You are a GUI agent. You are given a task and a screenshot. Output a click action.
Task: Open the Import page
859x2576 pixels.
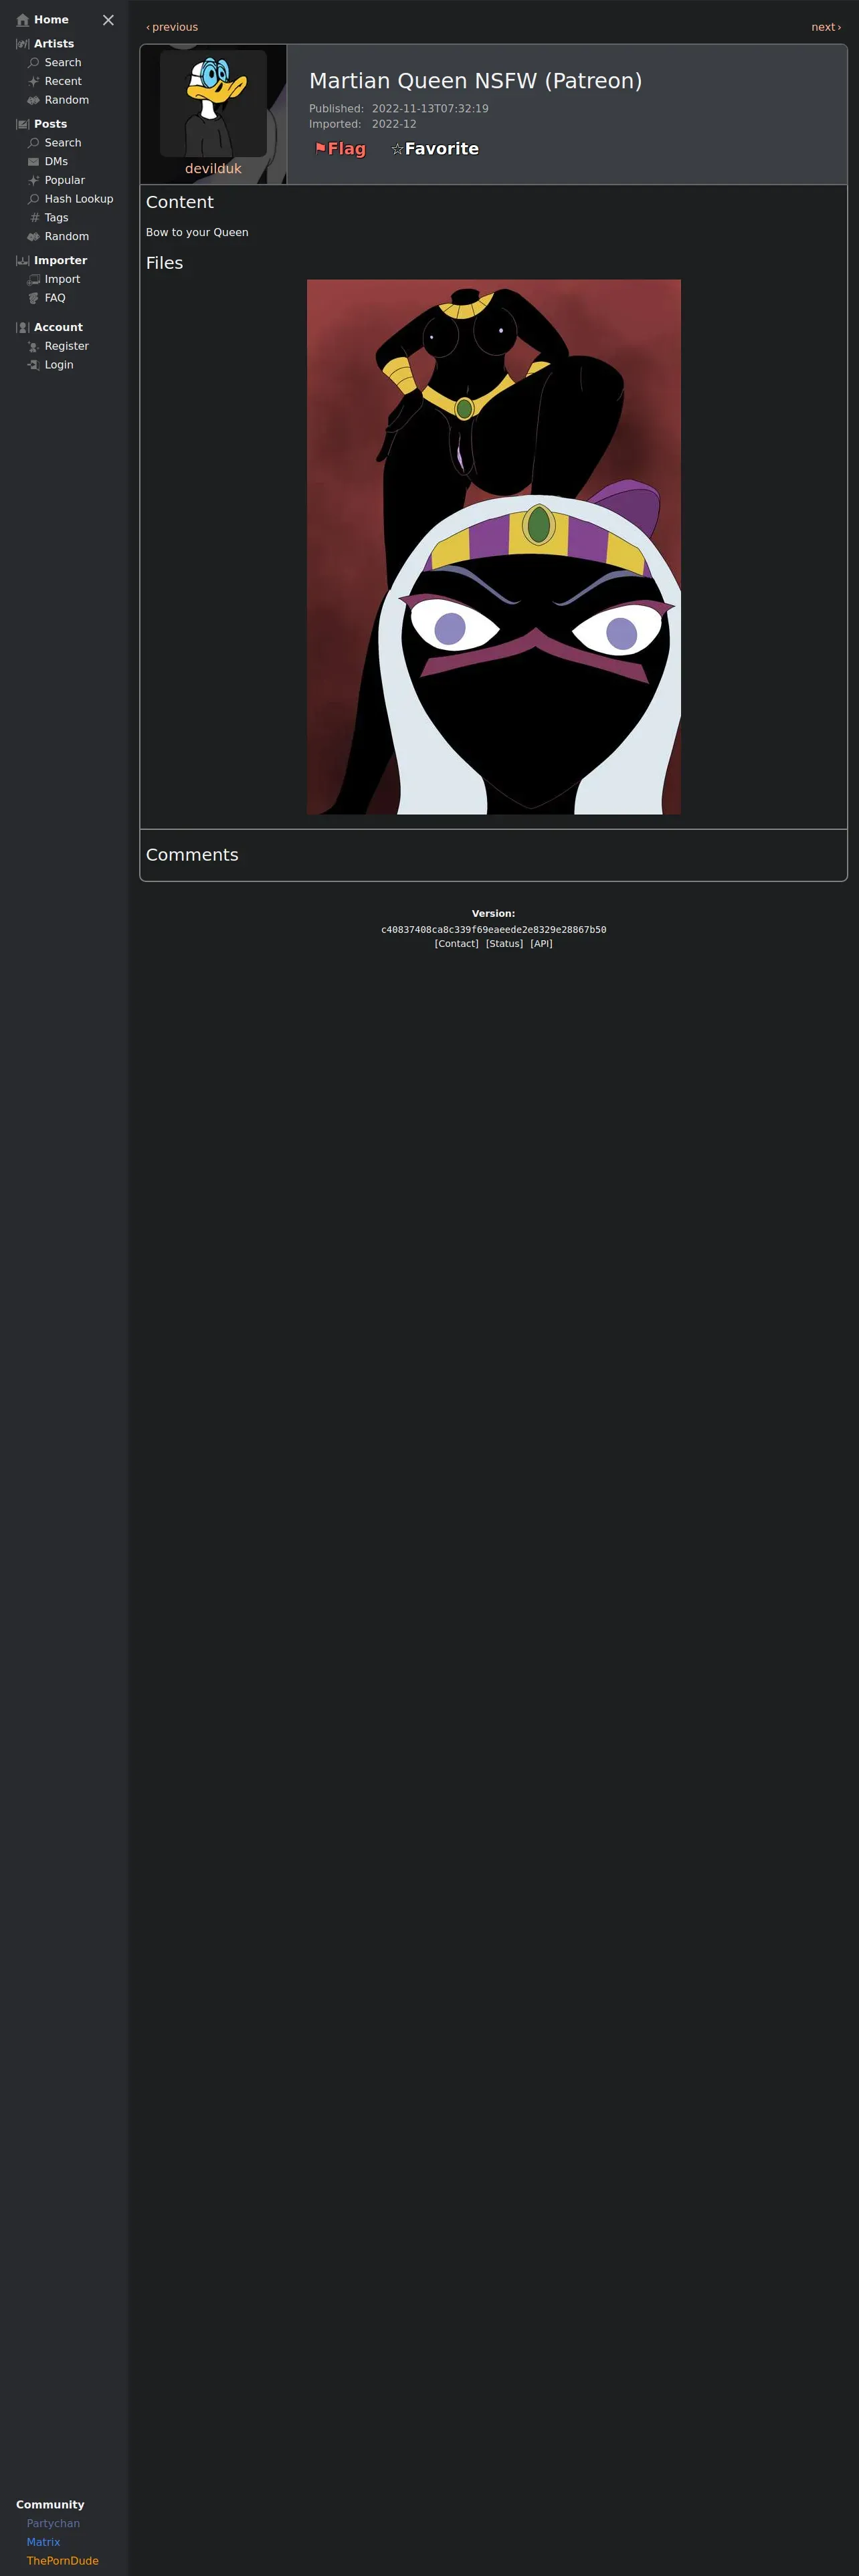point(62,280)
